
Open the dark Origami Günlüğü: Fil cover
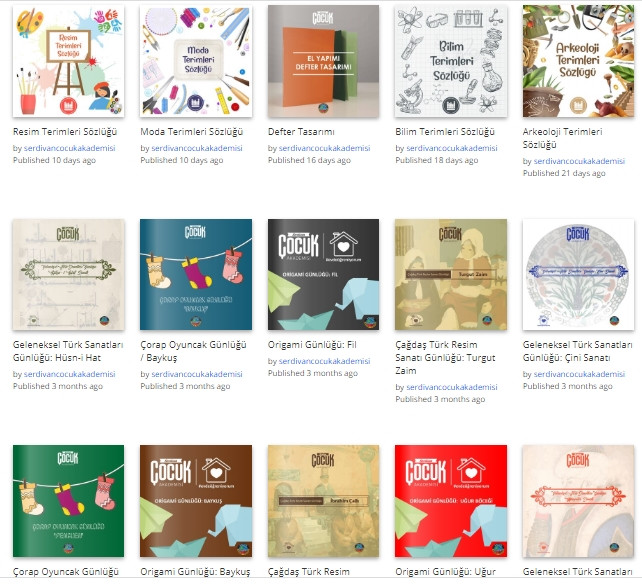323,274
